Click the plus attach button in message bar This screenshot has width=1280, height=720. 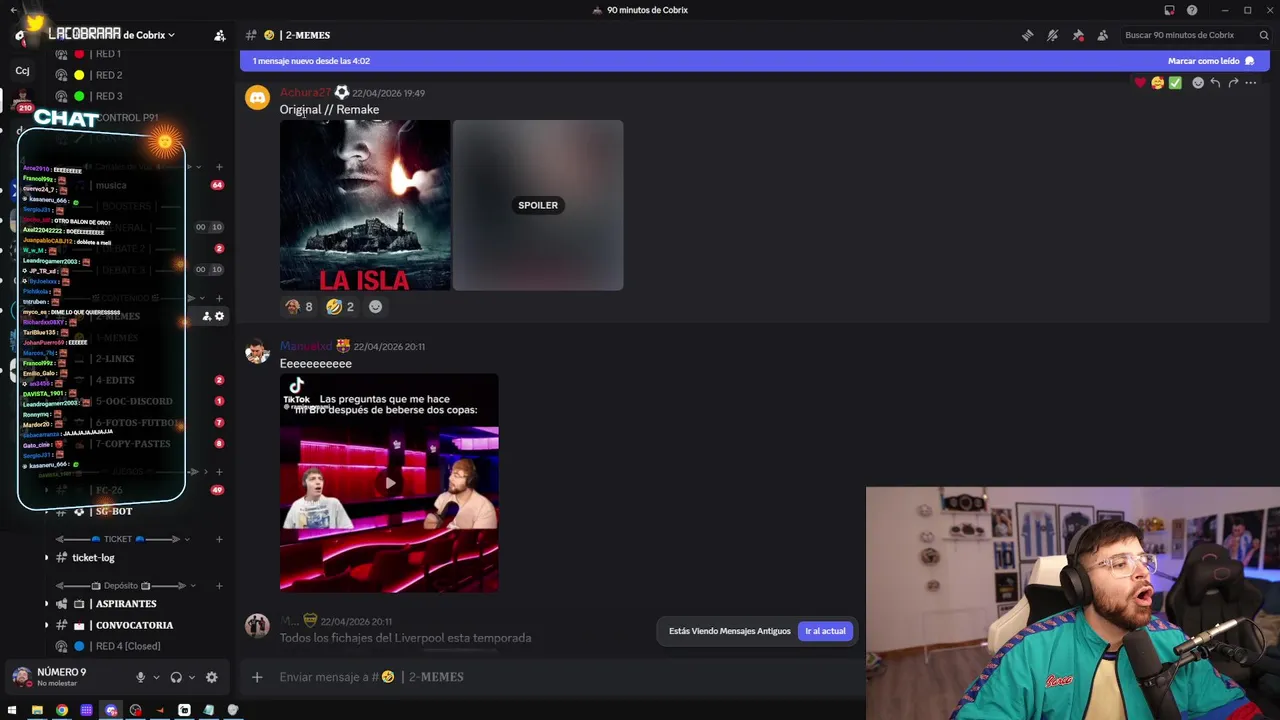(257, 677)
